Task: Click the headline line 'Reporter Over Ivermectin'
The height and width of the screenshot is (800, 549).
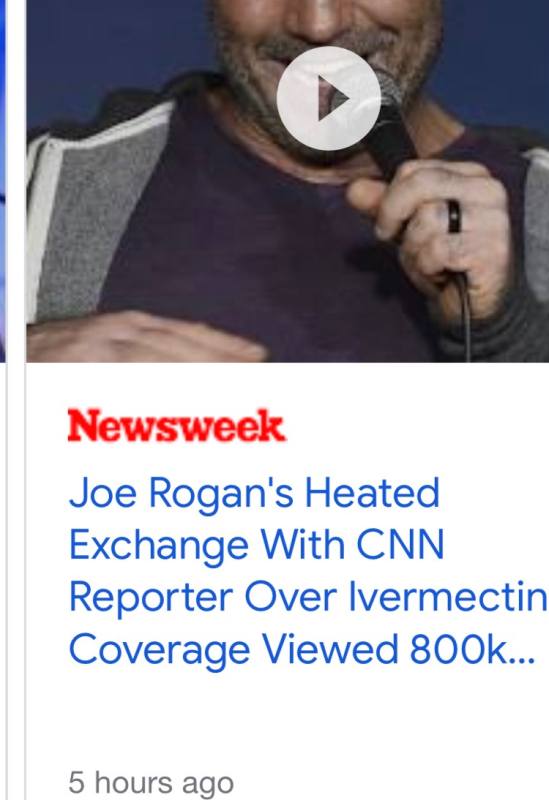Action: coord(308,597)
